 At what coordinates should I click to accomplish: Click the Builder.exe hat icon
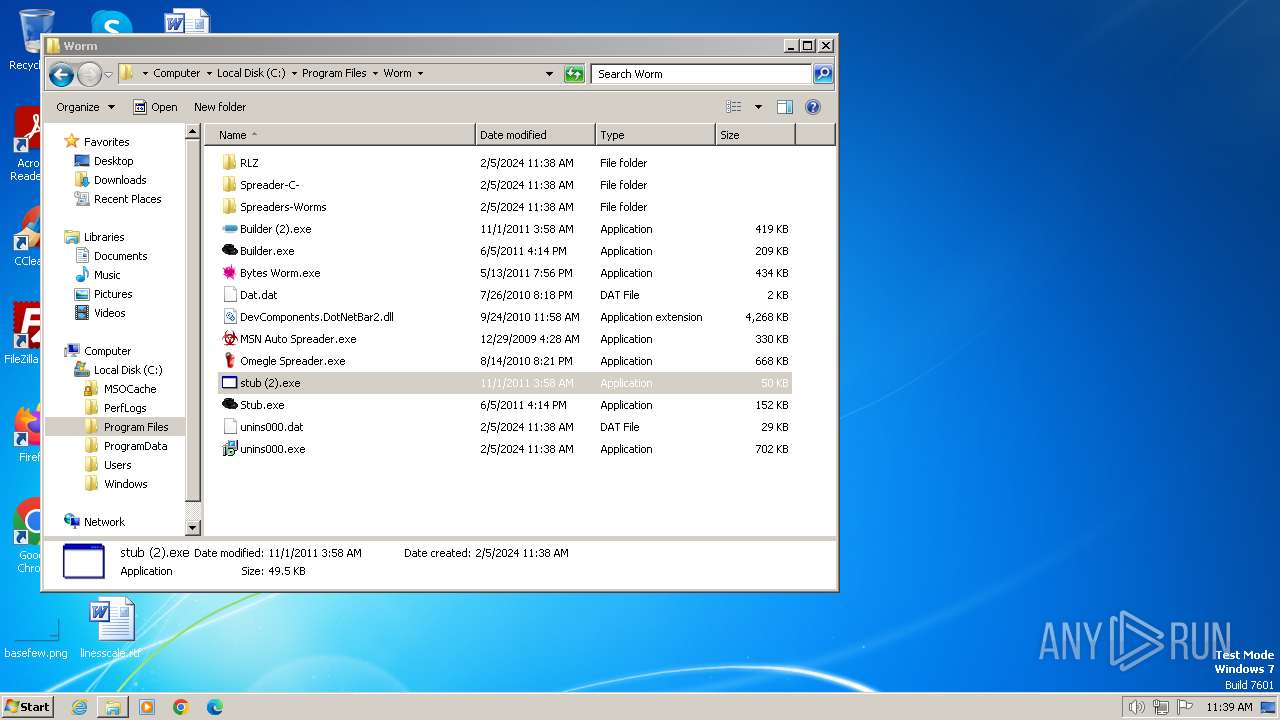point(229,251)
